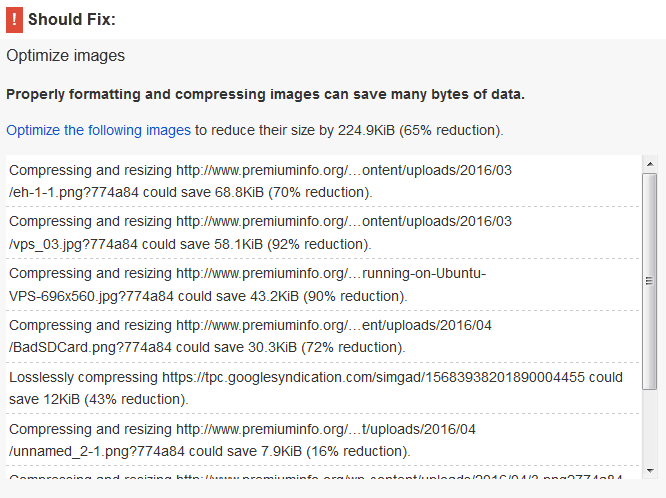This screenshot has width=666, height=498.
Task: Click the '224.9KiB (65% reduction)' summary text
Action: pos(420,130)
